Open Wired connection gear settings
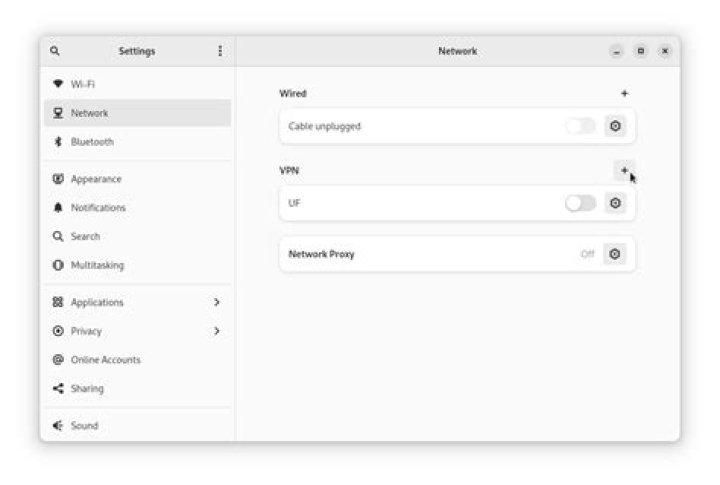Viewport: 720px width, 485px height. pyautogui.click(x=615, y=126)
